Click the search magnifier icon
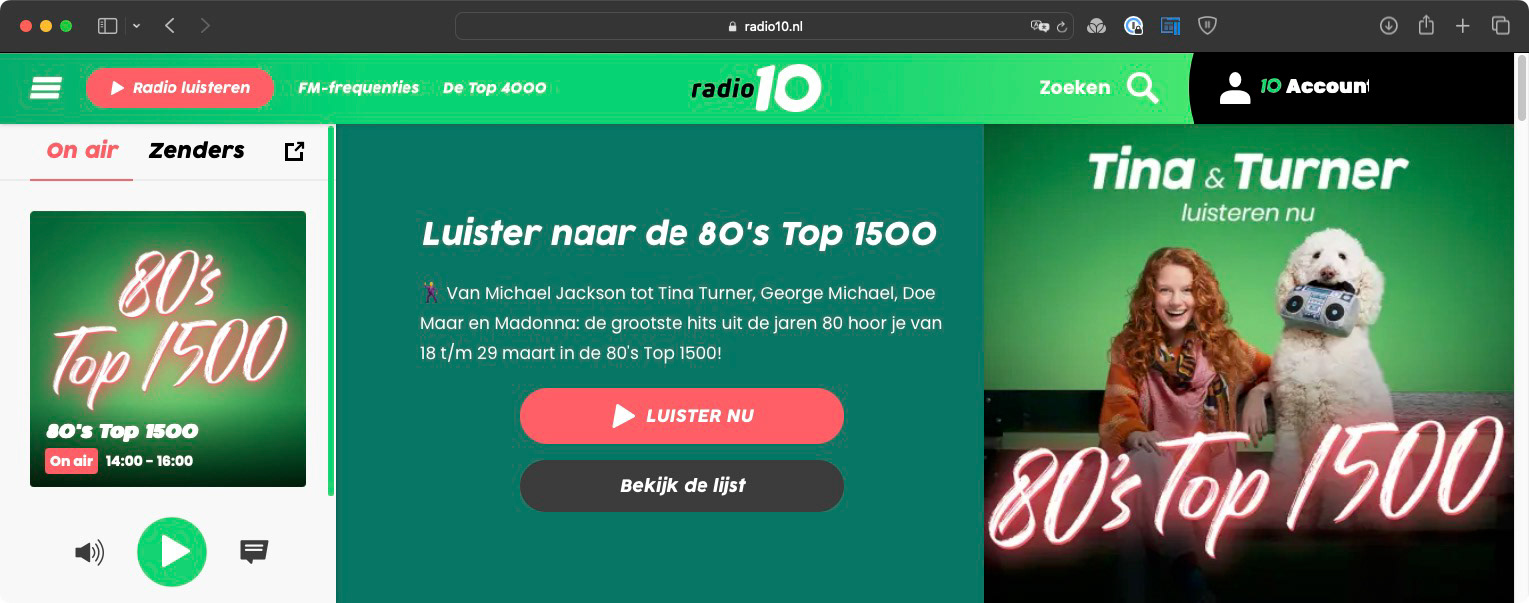Viewport: 1529px width, 603px height. (x=1143, y=88)
